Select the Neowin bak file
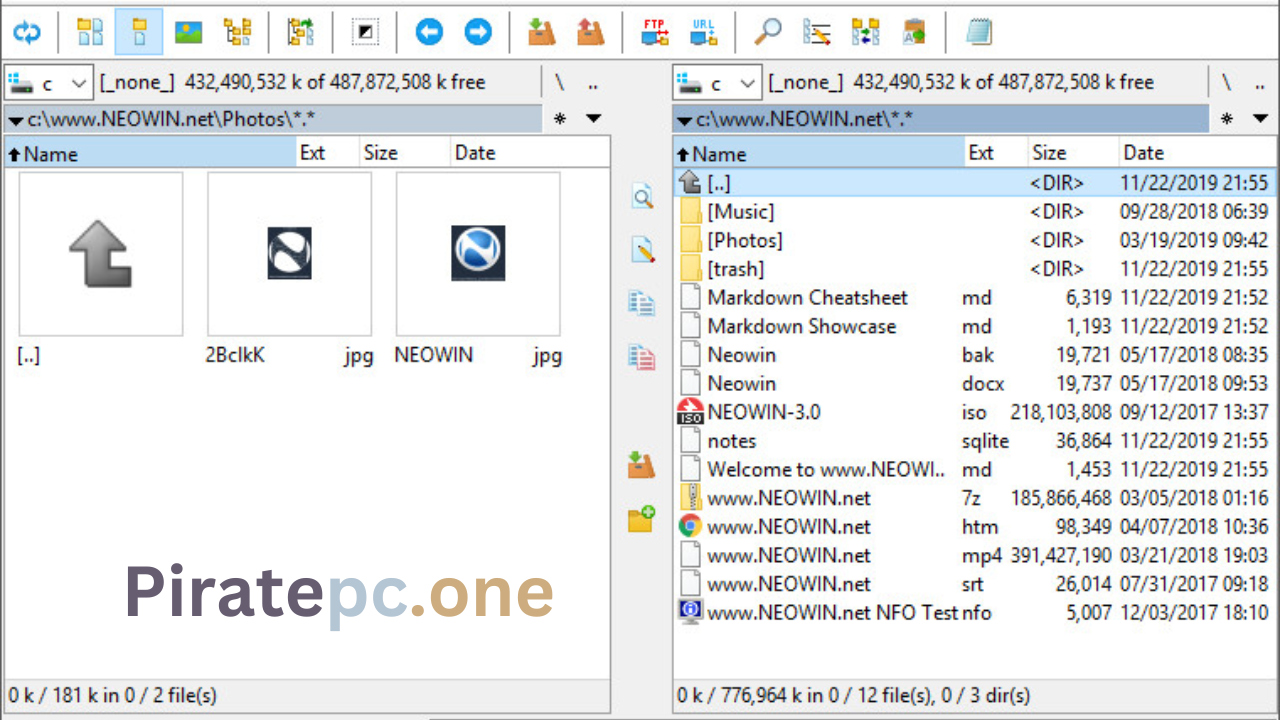The image size is (1280, 720). tap(975, 355)
